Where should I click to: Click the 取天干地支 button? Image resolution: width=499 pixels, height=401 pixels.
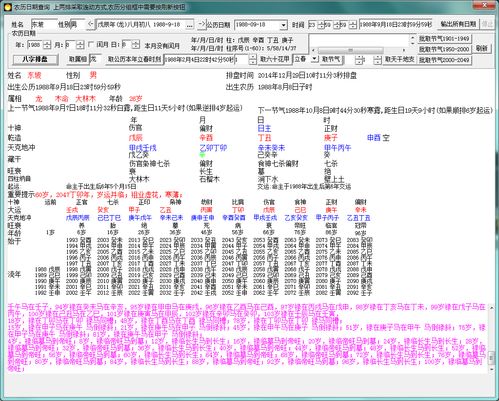tap(400, 59)
